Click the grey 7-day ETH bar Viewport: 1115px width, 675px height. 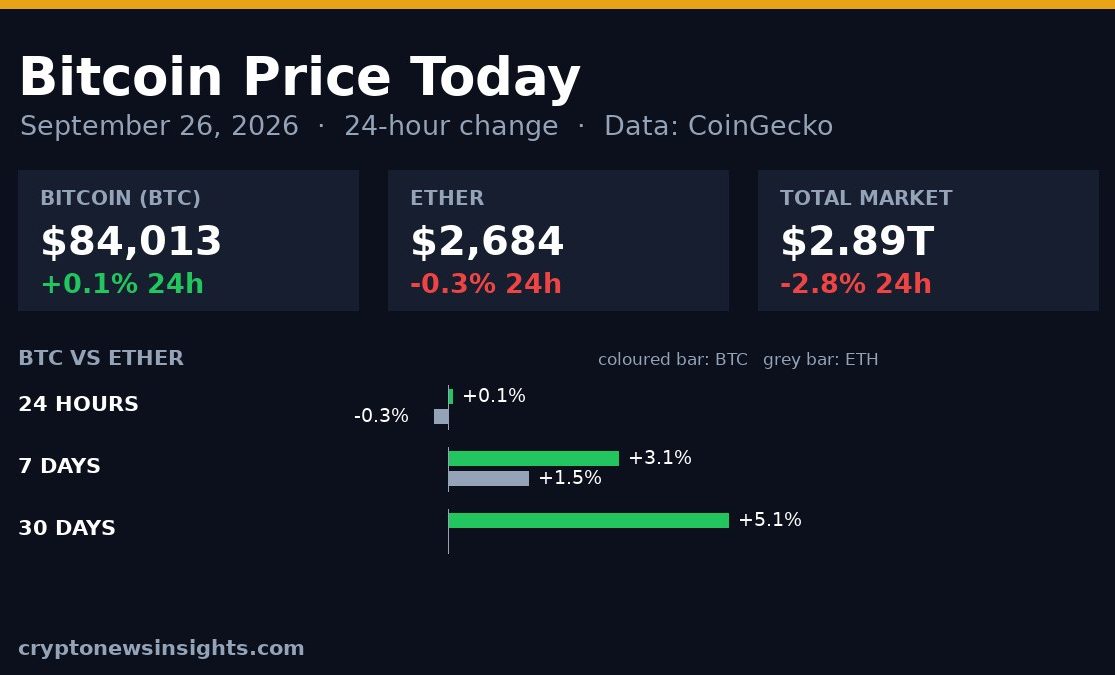point(489,479)
